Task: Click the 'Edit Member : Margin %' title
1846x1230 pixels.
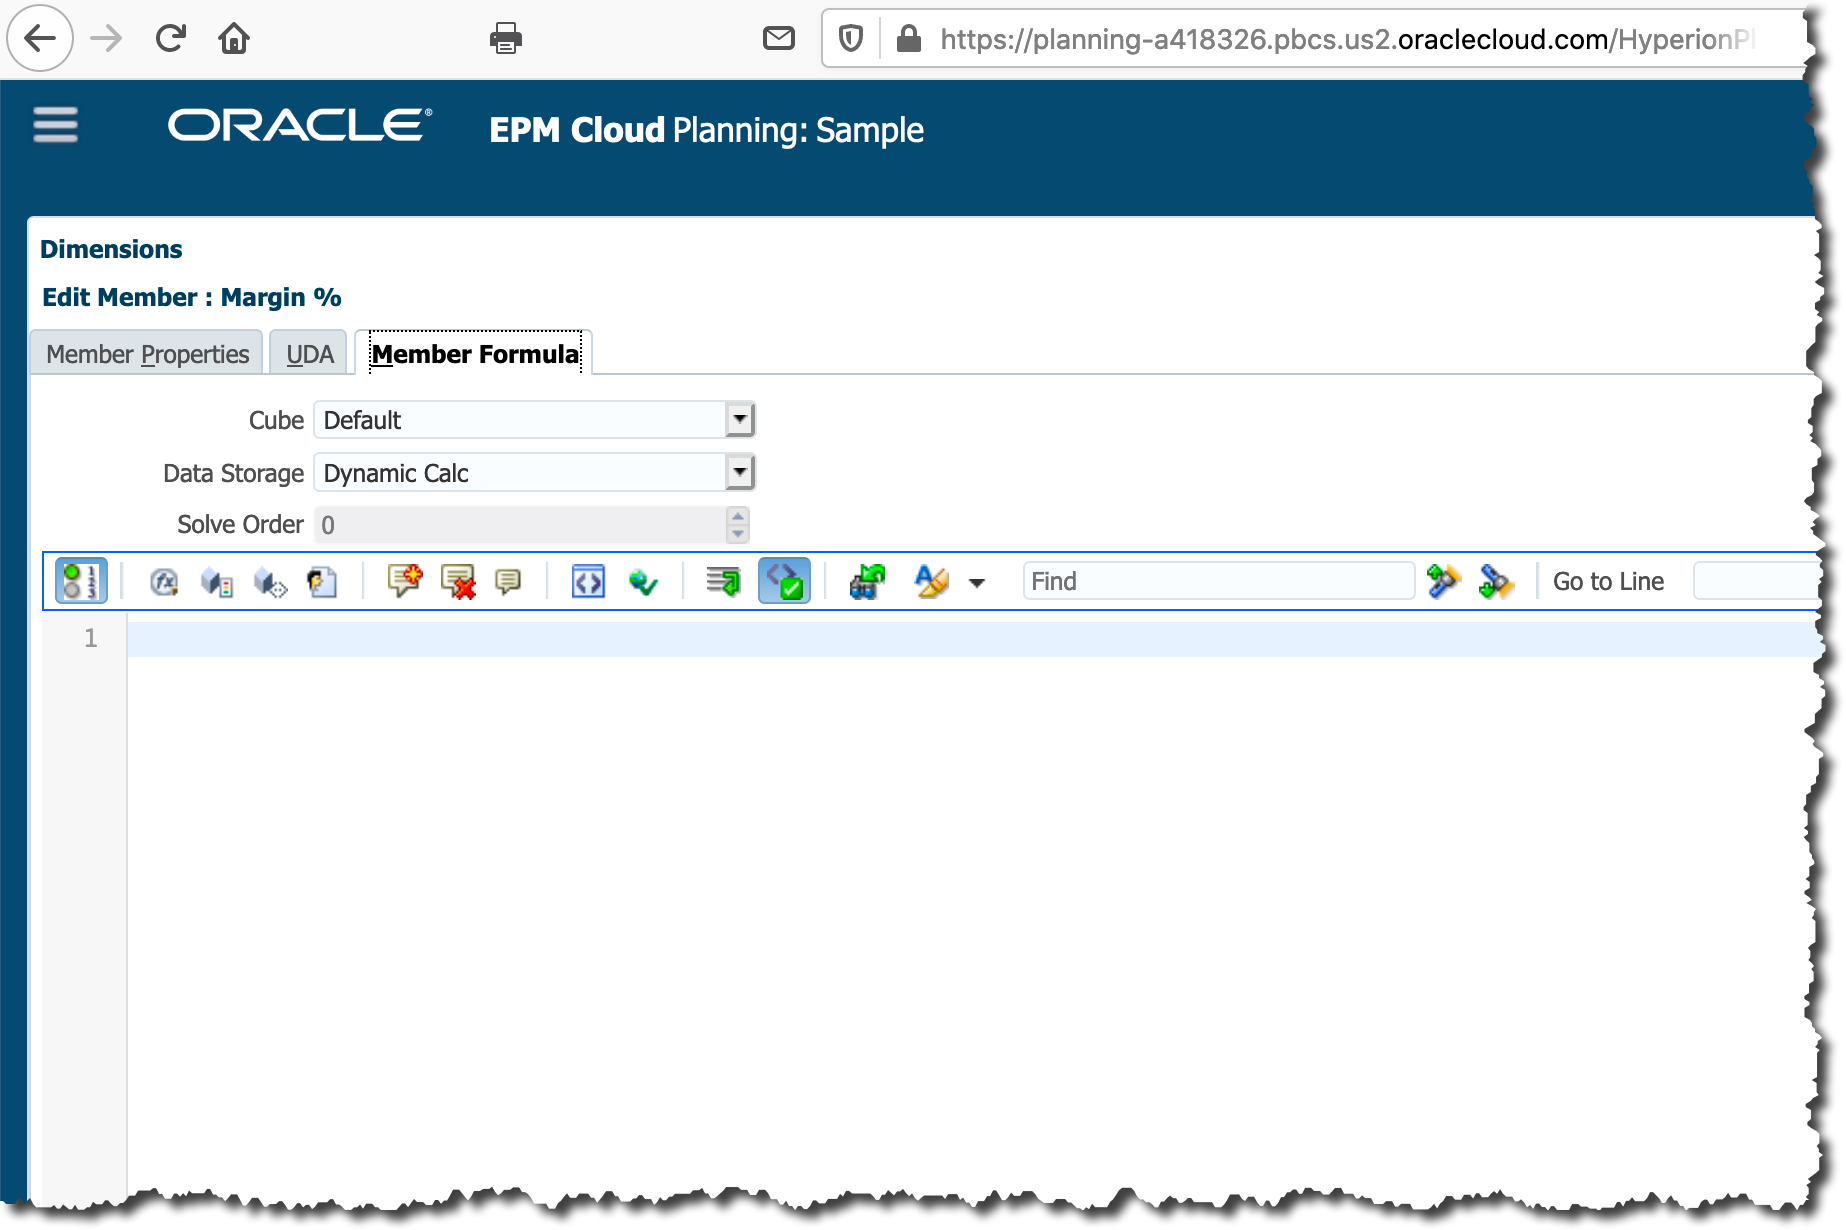Action: 192,297
